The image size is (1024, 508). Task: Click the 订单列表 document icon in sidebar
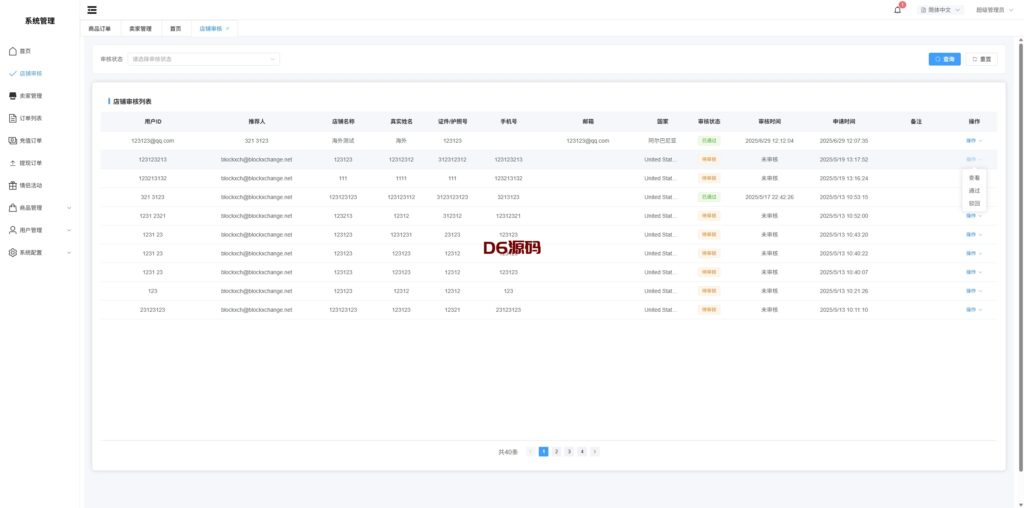12,118
